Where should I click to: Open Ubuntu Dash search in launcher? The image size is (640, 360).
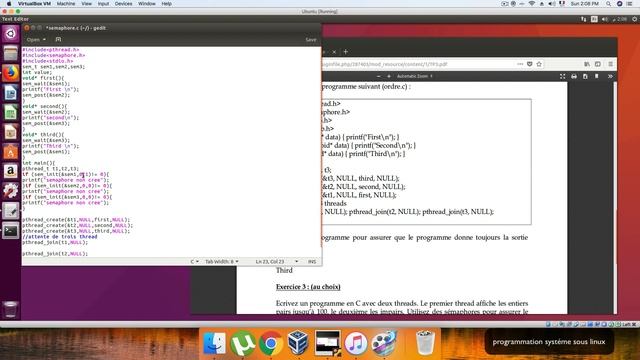pos(11,33)
